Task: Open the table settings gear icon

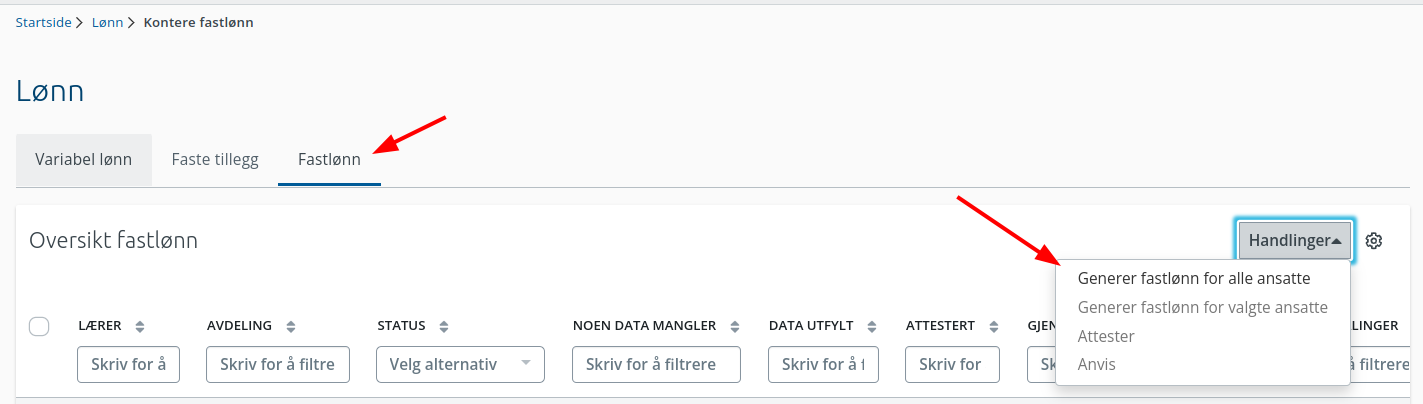Action: pyautogui.click(x=1374, y=241)
